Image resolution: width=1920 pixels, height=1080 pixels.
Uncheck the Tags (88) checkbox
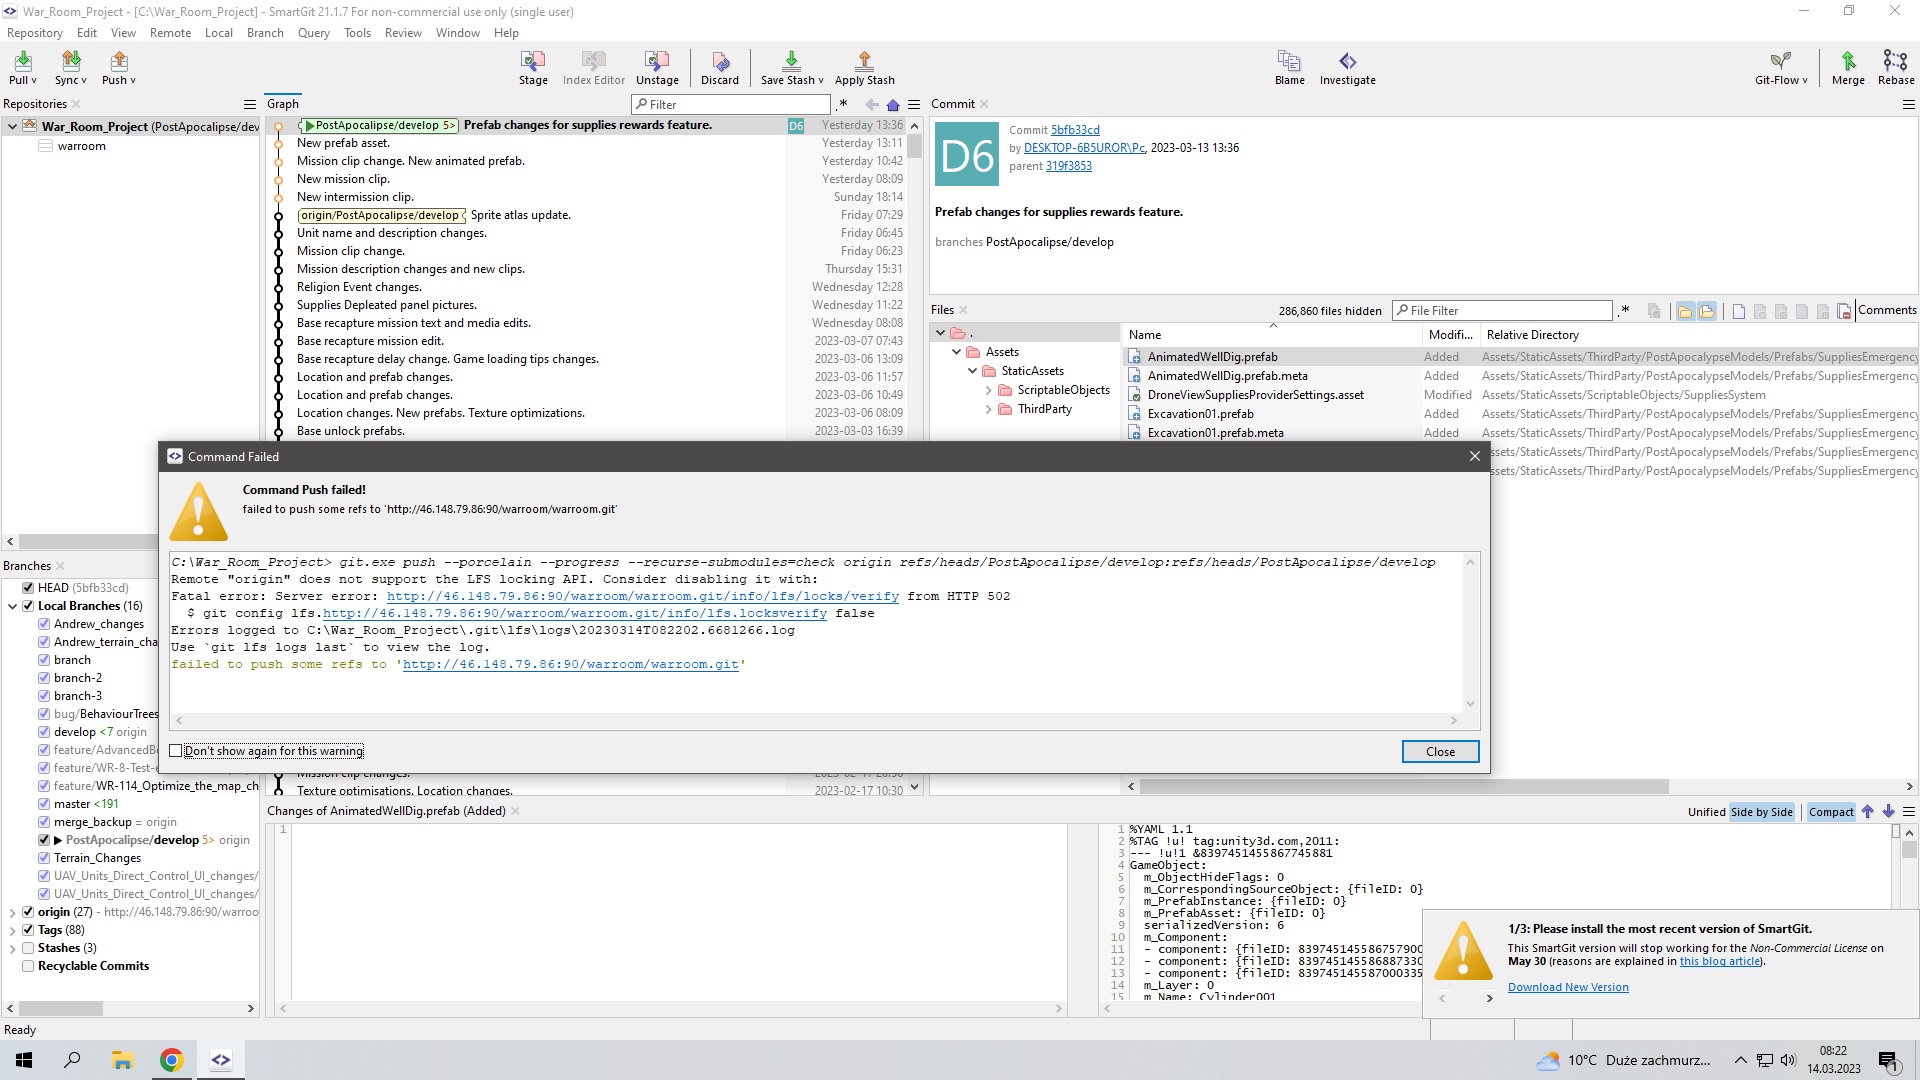(28, 930)
